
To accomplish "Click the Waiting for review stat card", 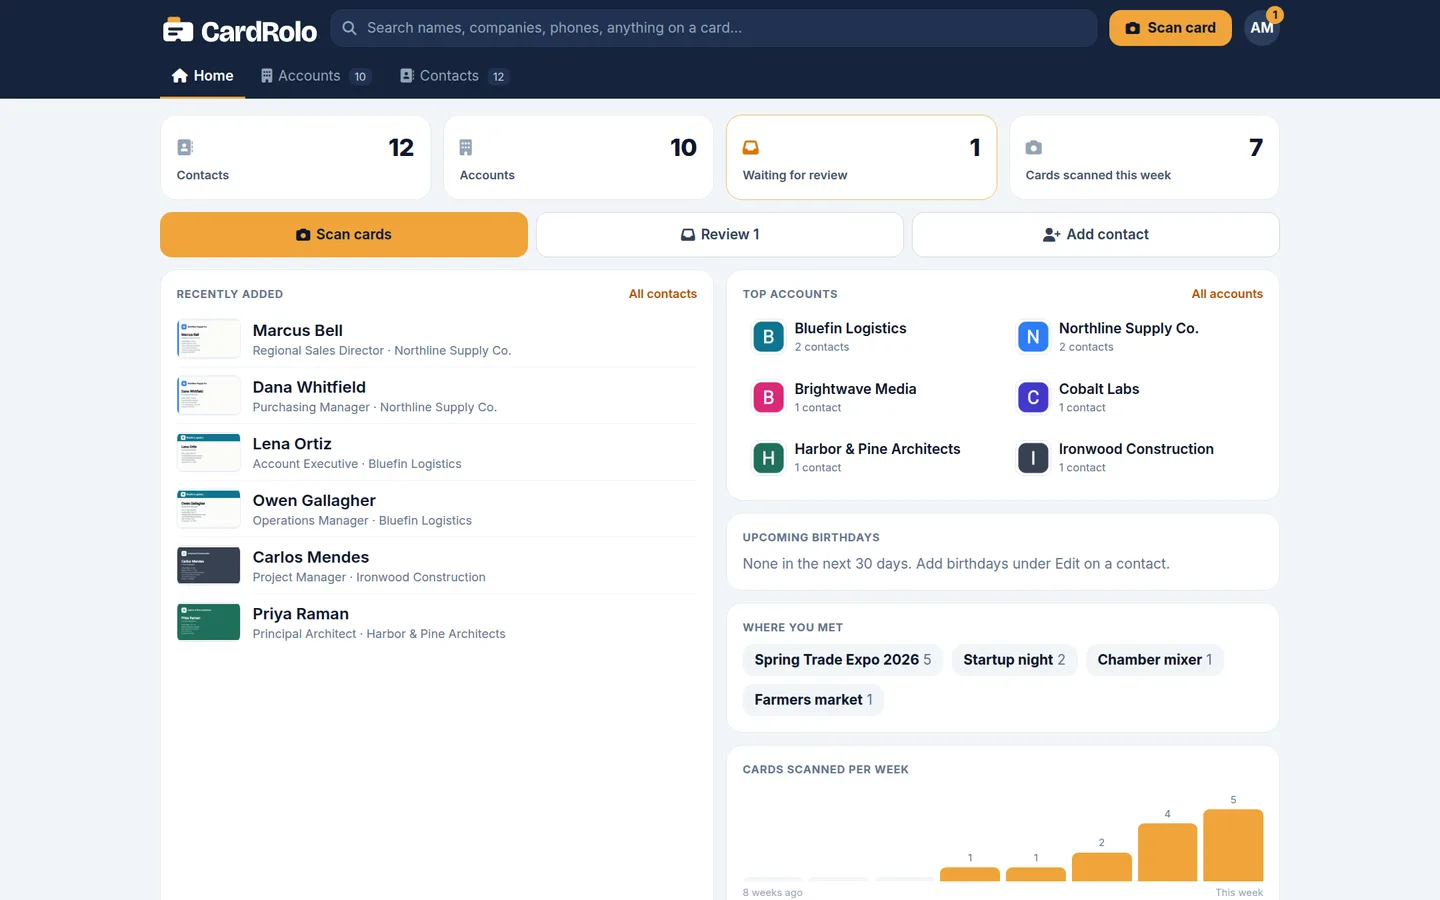I will pyautogui.click(x=862, y=158).
